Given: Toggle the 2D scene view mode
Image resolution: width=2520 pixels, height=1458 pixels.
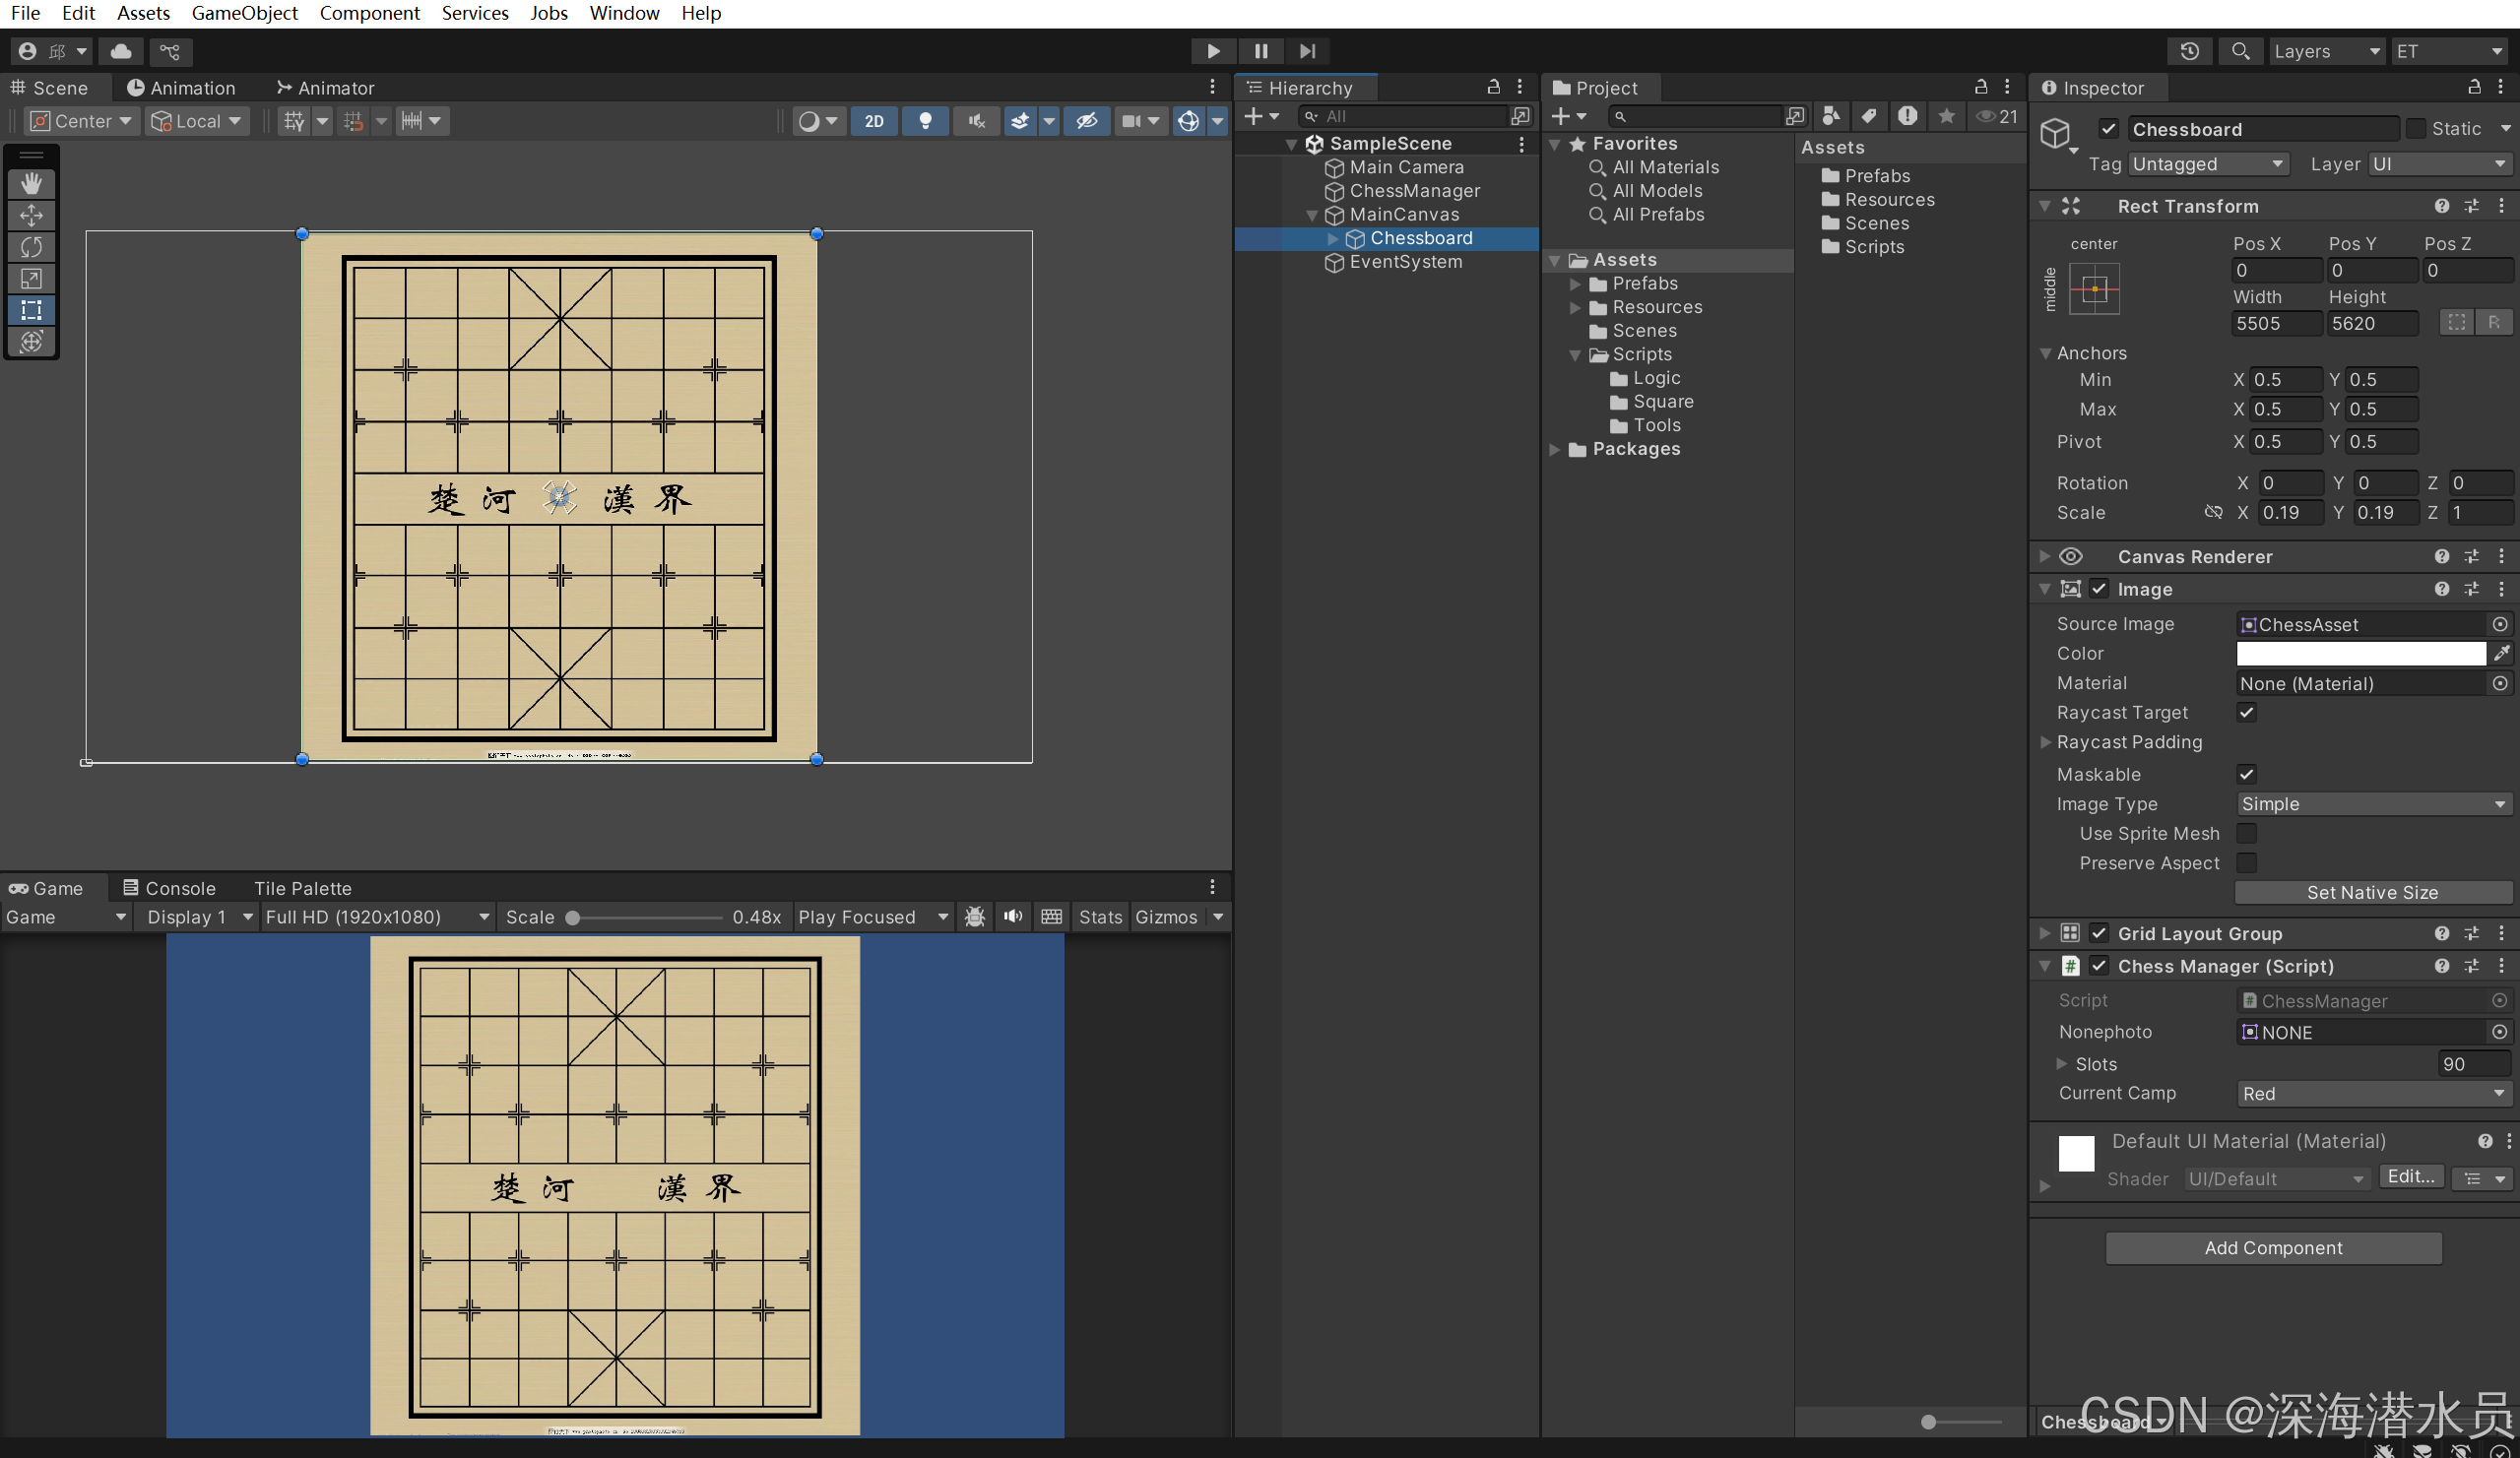Looking at the screenshot, I should [x=874, y=121].
